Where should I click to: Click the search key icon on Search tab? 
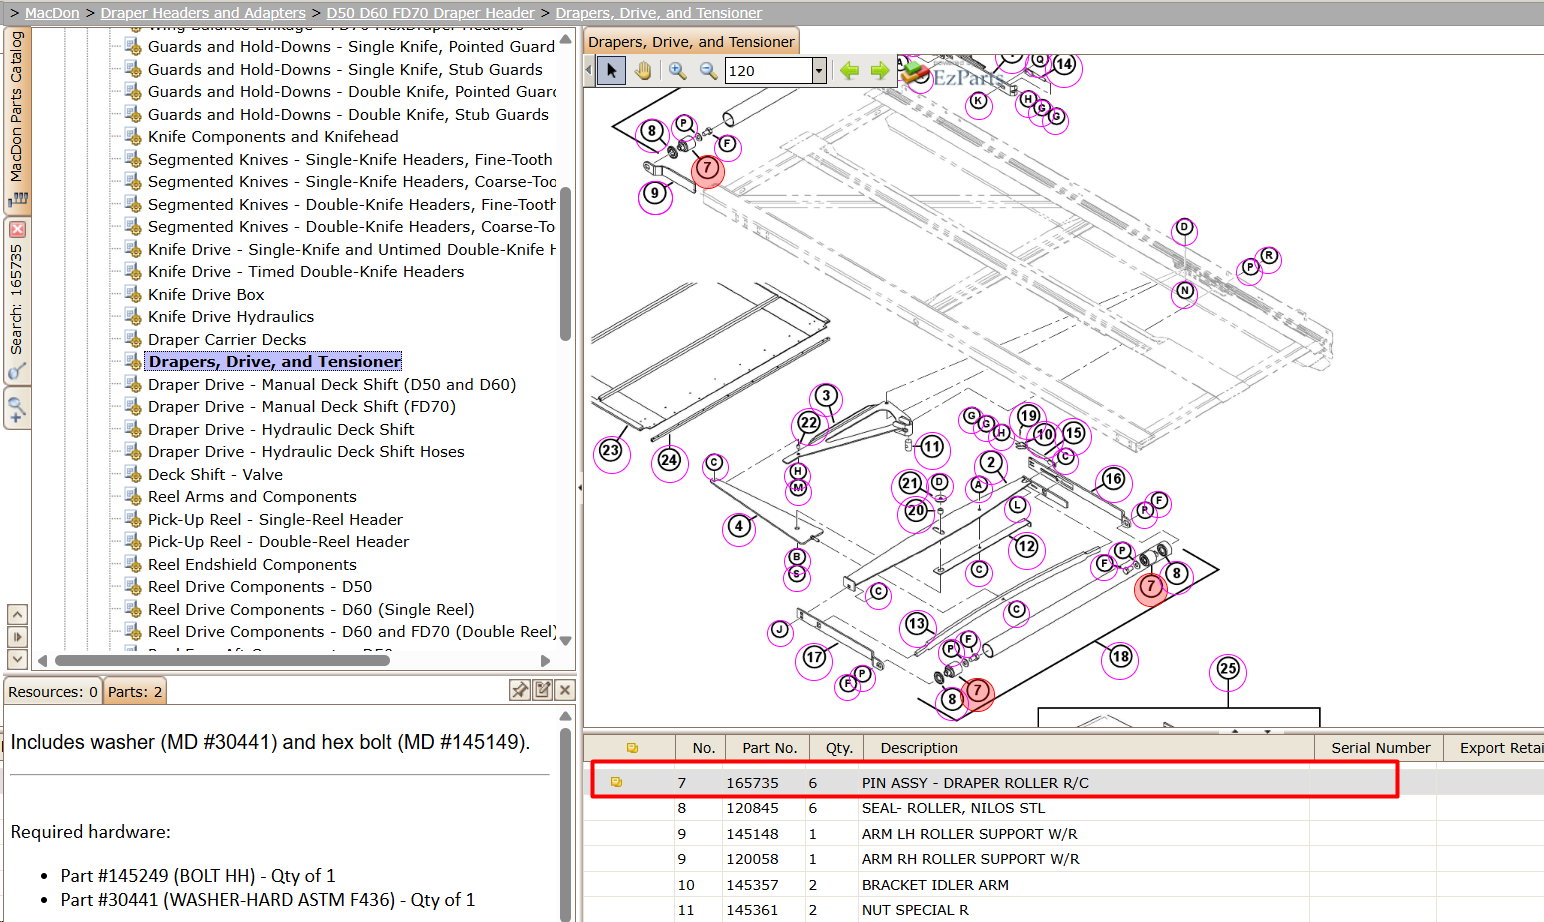click(x=17, y=372)
